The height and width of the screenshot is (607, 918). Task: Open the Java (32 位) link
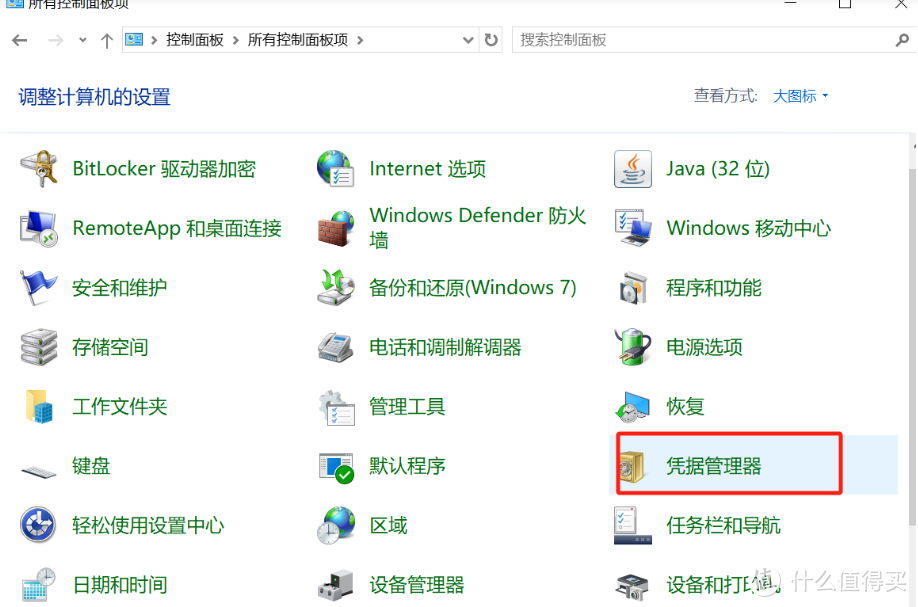point(718,169)
